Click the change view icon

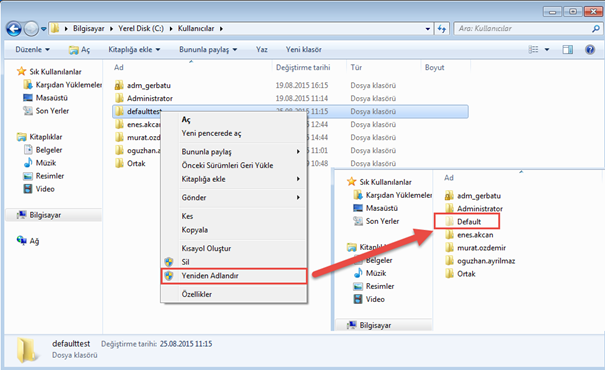point(533,49)
